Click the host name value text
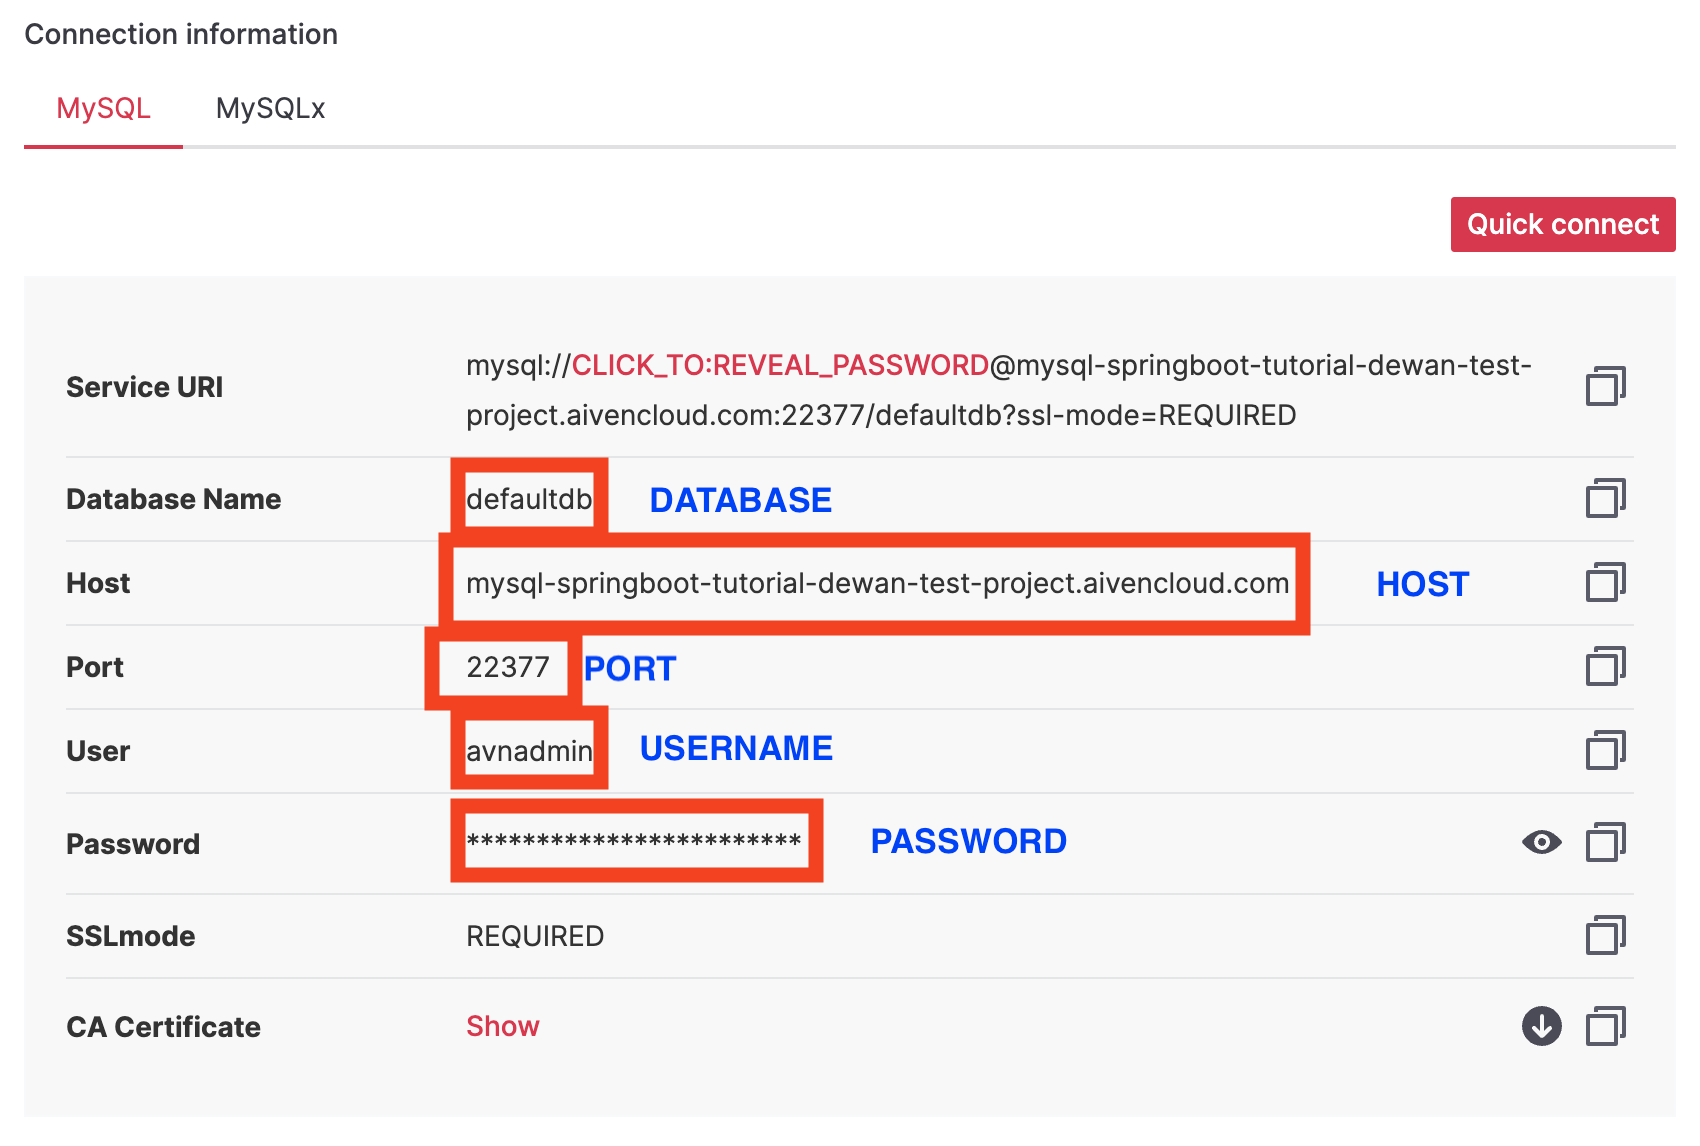Image resolution: width=1700 pixels, height=1146 pixels. pos(877,583)
